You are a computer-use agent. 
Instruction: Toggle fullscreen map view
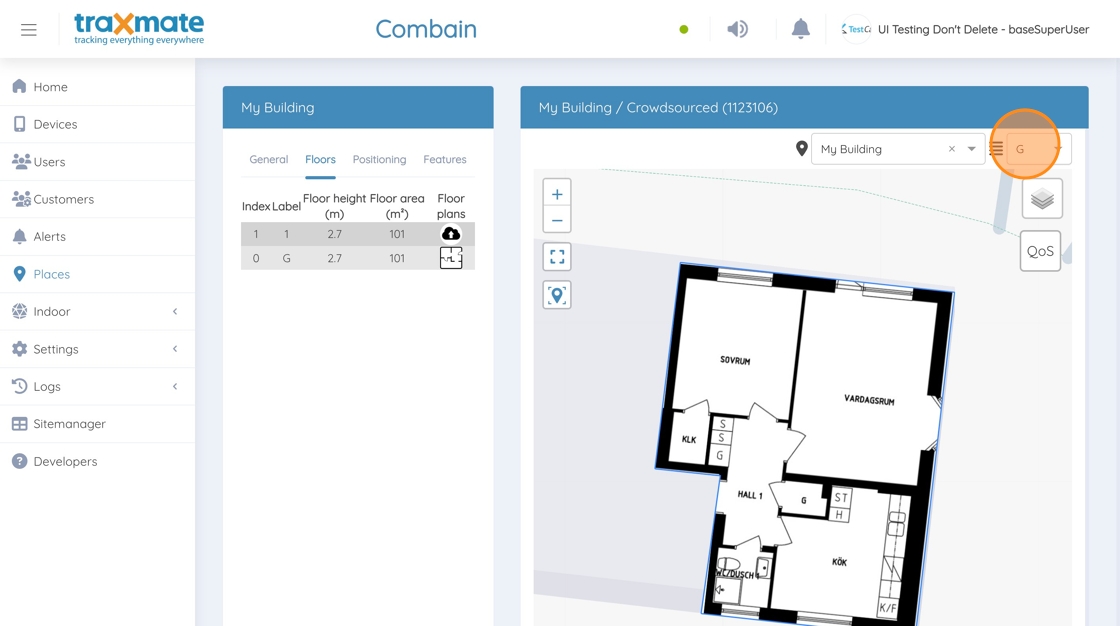pos(557,257)
